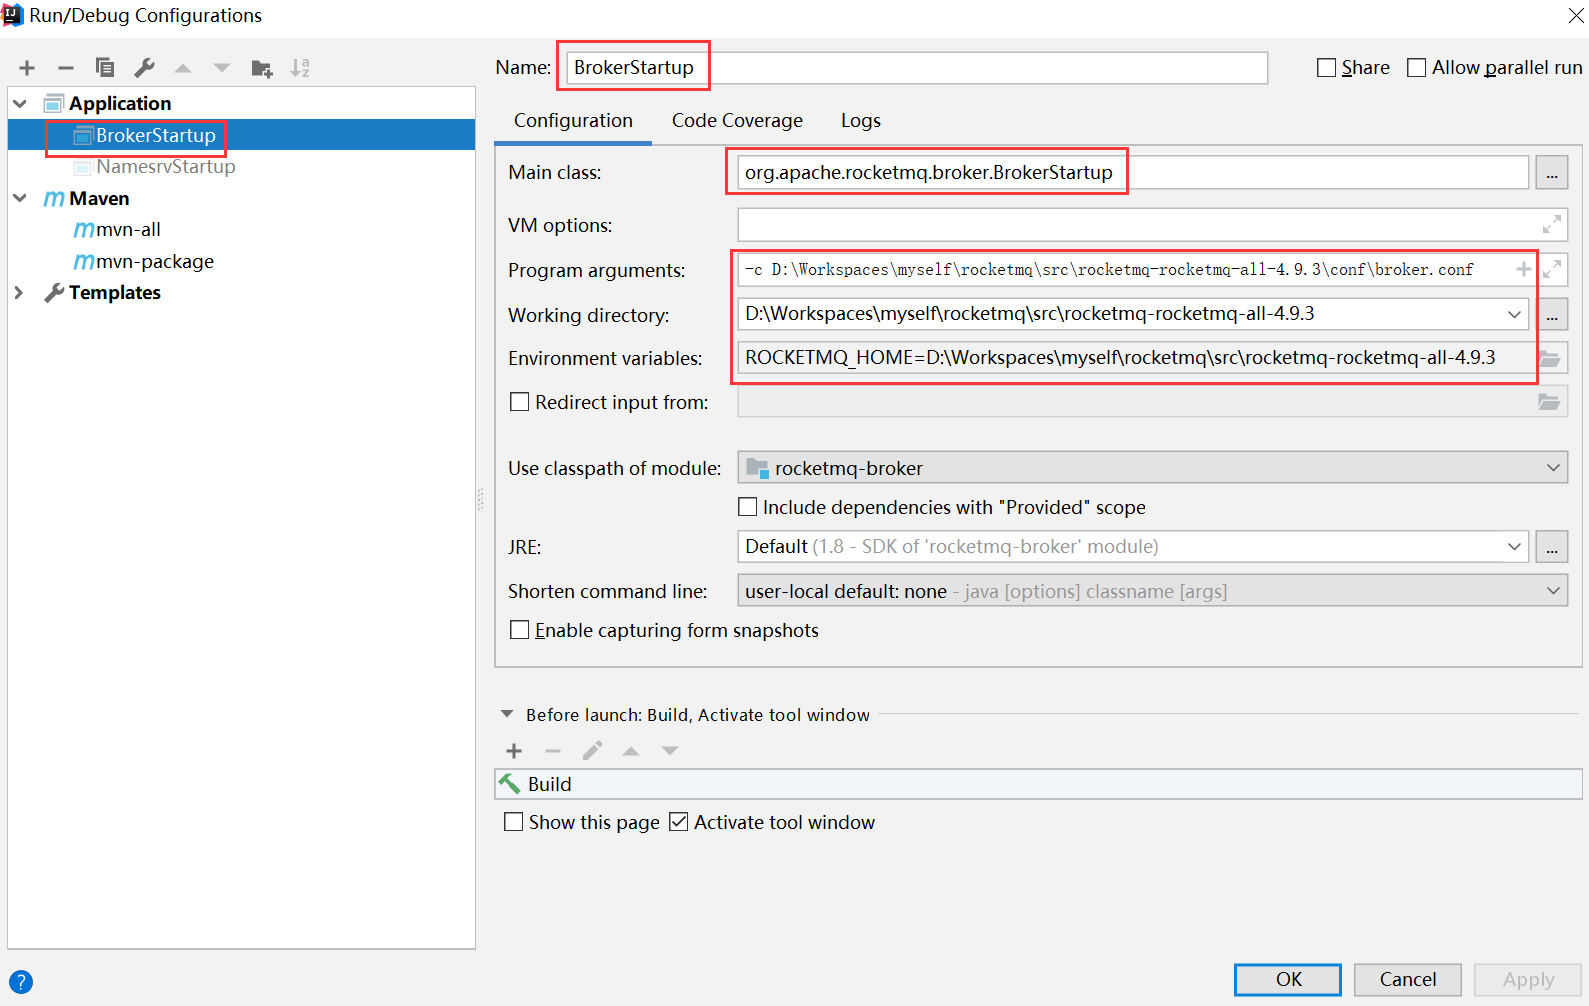Viewport: 1589px width, 1006px height.
Task: Click the Cancel button
Action: pos(1407,979)
